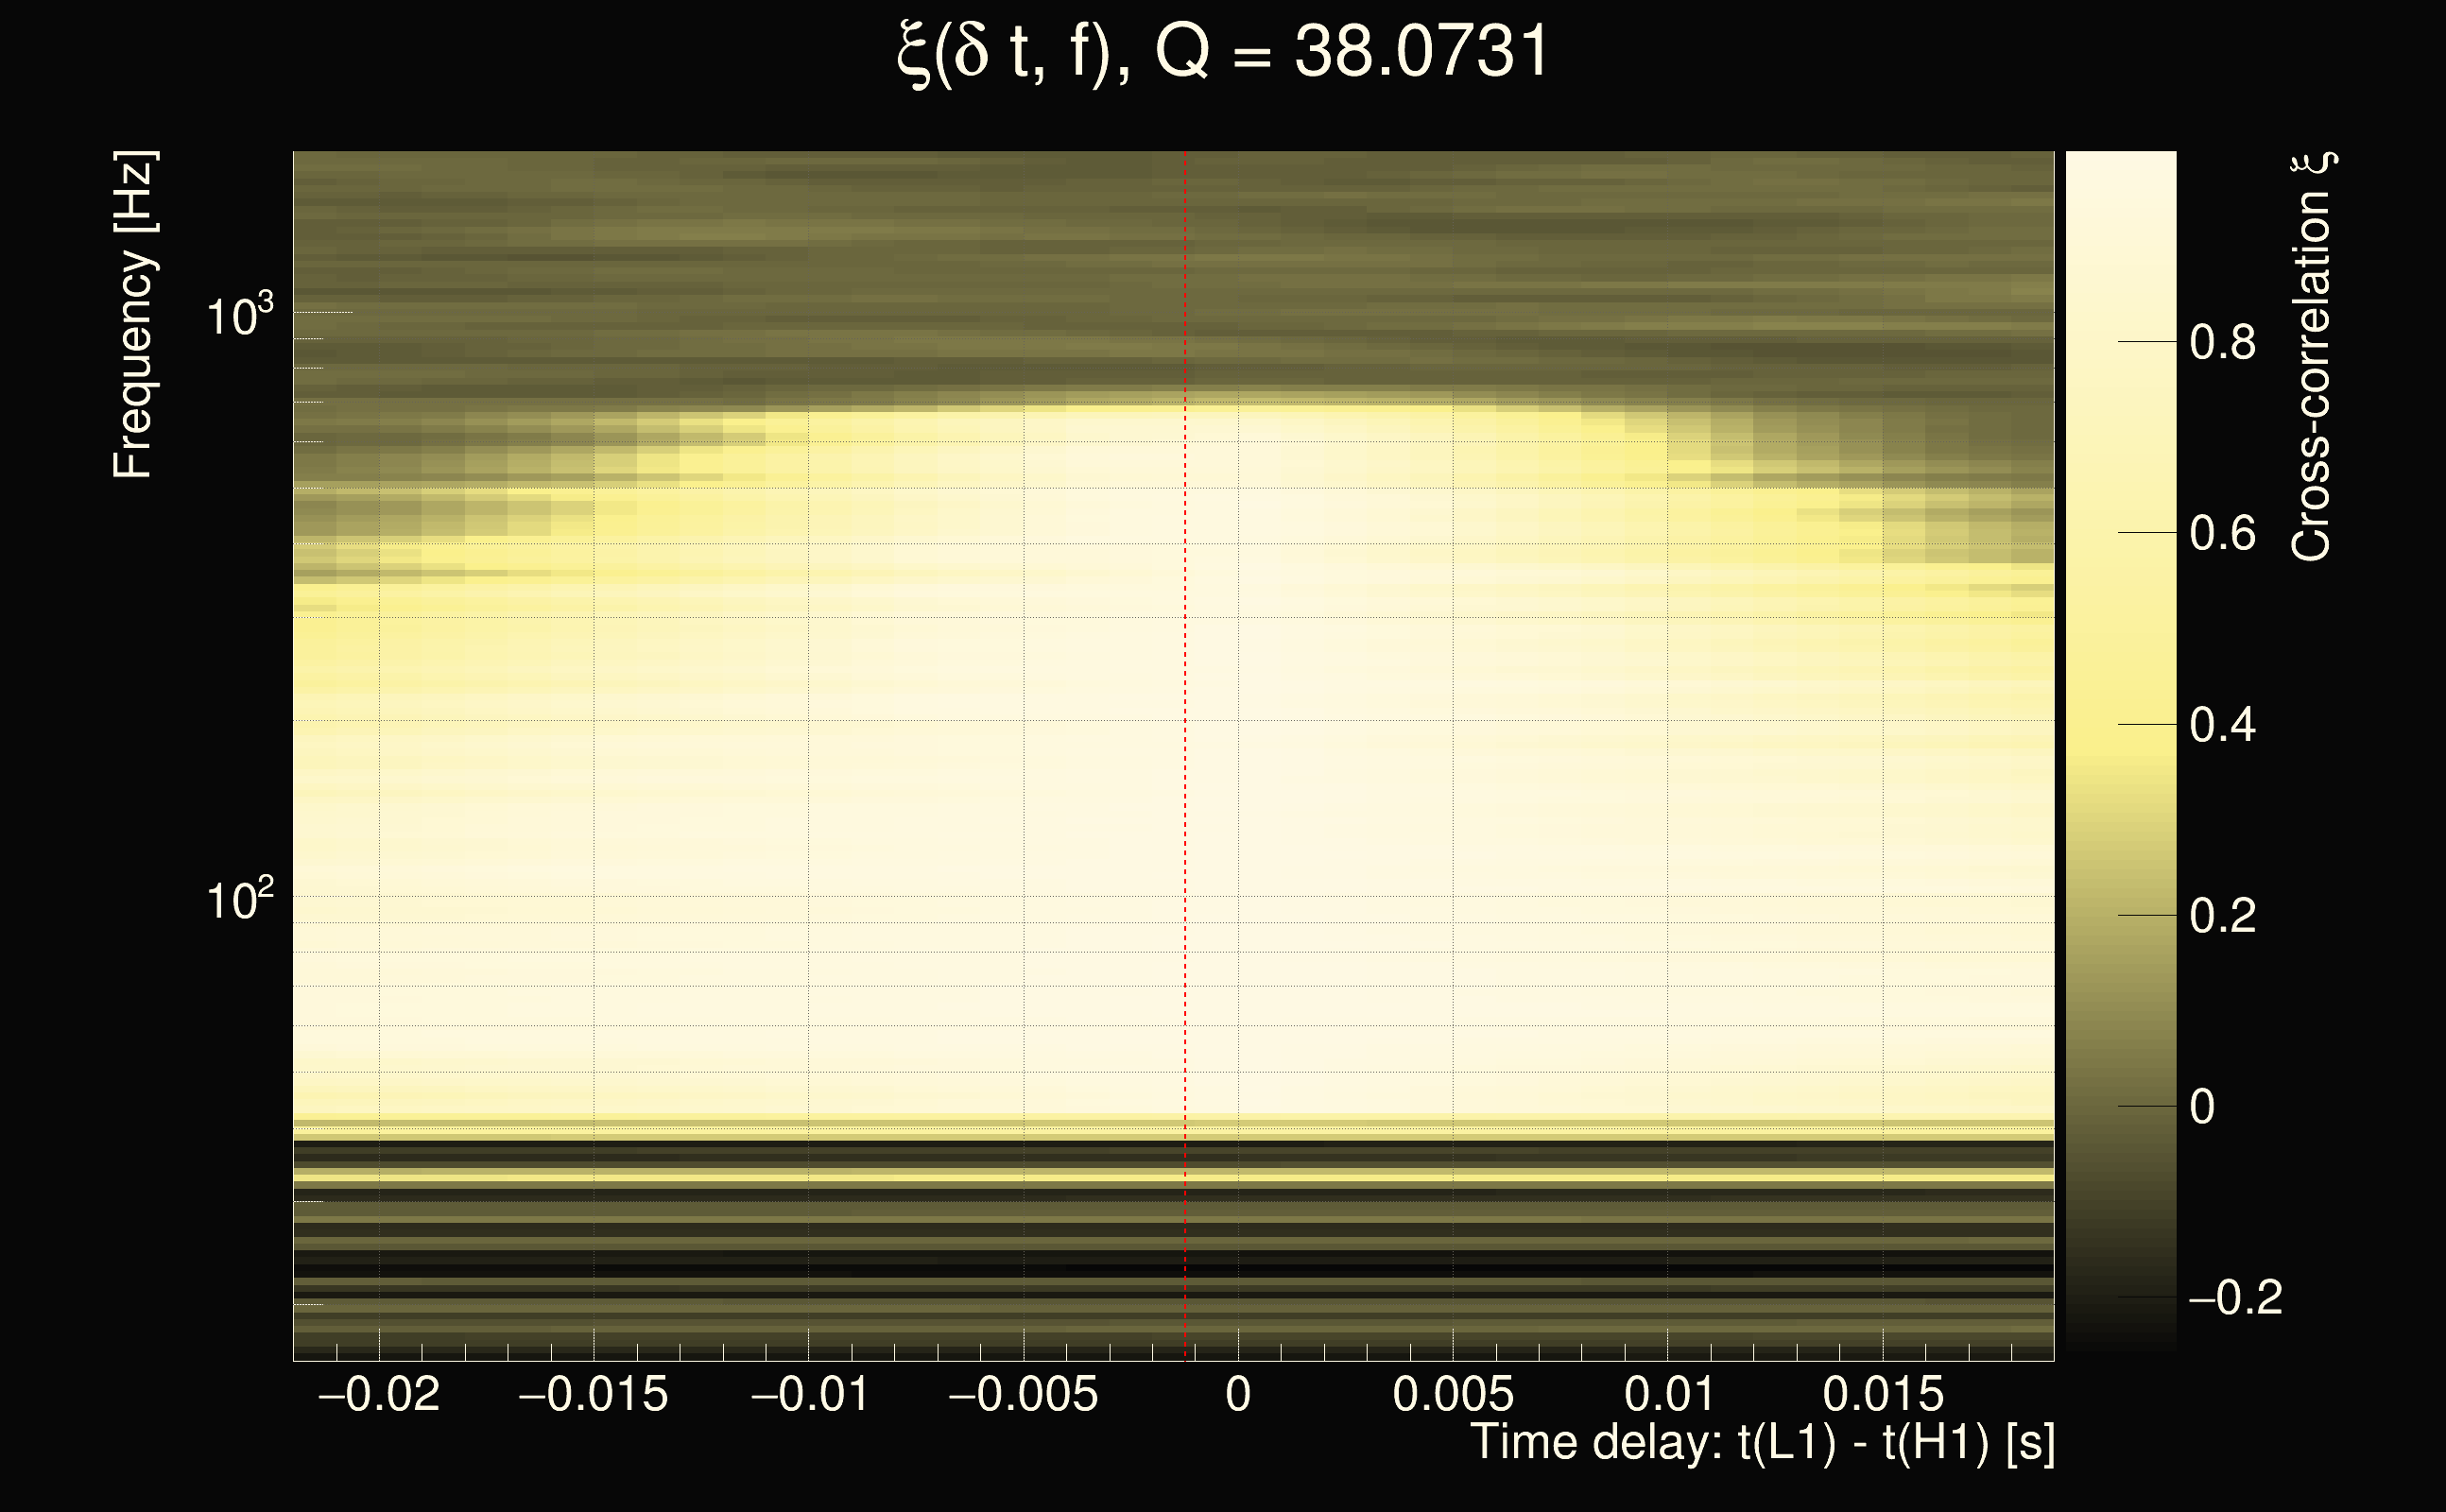Click the –0.01 time delay tick label

tap(809, 1393)
